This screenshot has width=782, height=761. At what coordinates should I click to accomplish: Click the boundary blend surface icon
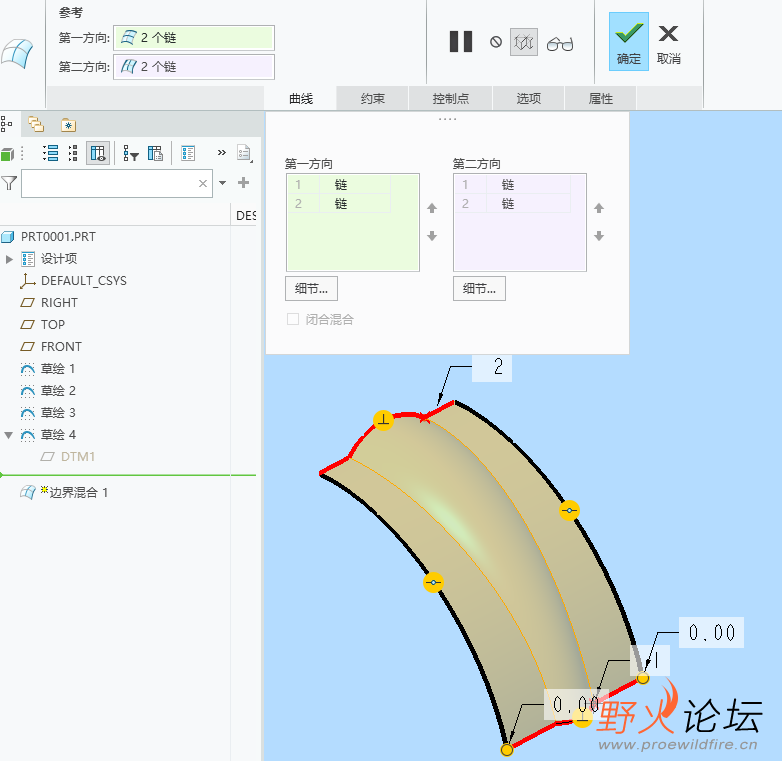coord(17,53)
